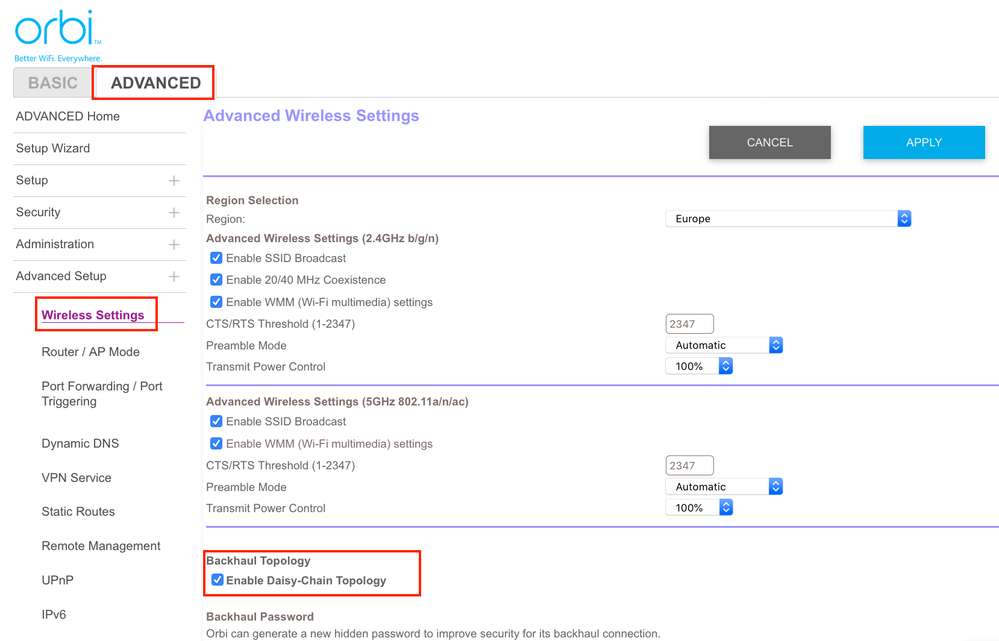The height and width of the screenshot is (641, 999).
Task: Select the ADVANCED tab
Action: tap(155, 83)
